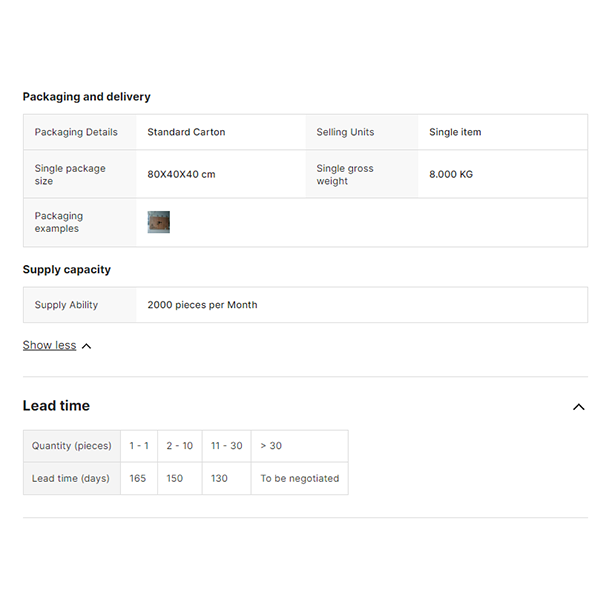The image size is (600, 600).
Task: Select the 2 - 10 quantity column
Action: point(180,446)
